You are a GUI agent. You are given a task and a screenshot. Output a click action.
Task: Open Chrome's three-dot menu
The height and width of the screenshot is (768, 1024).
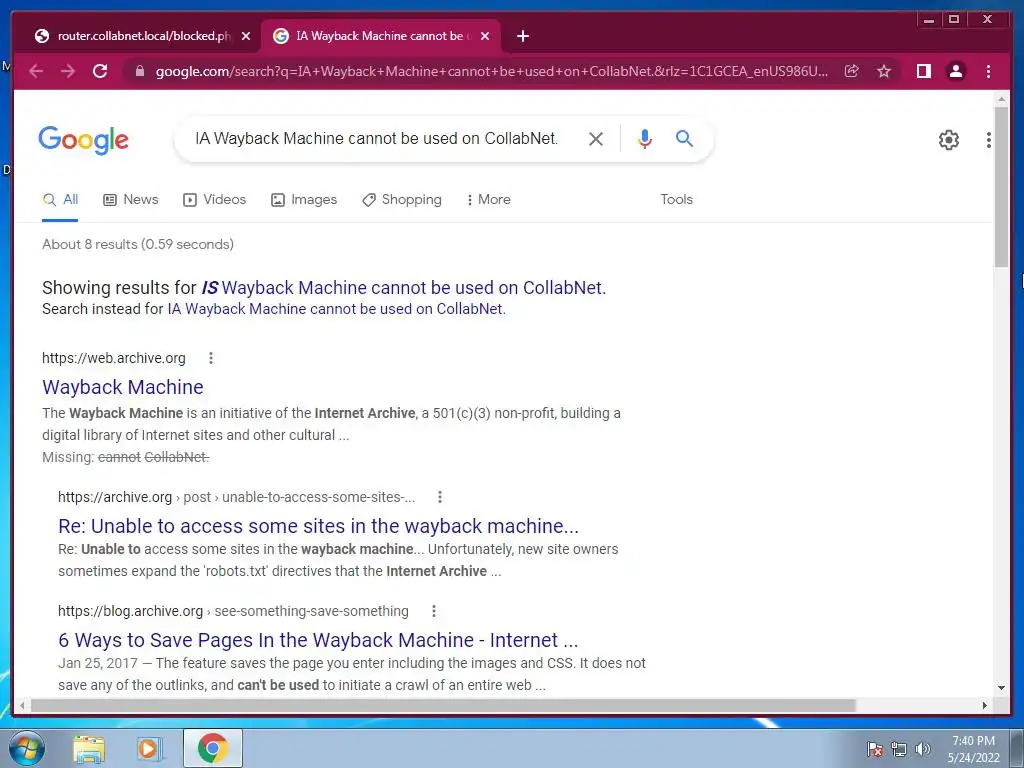988,71
